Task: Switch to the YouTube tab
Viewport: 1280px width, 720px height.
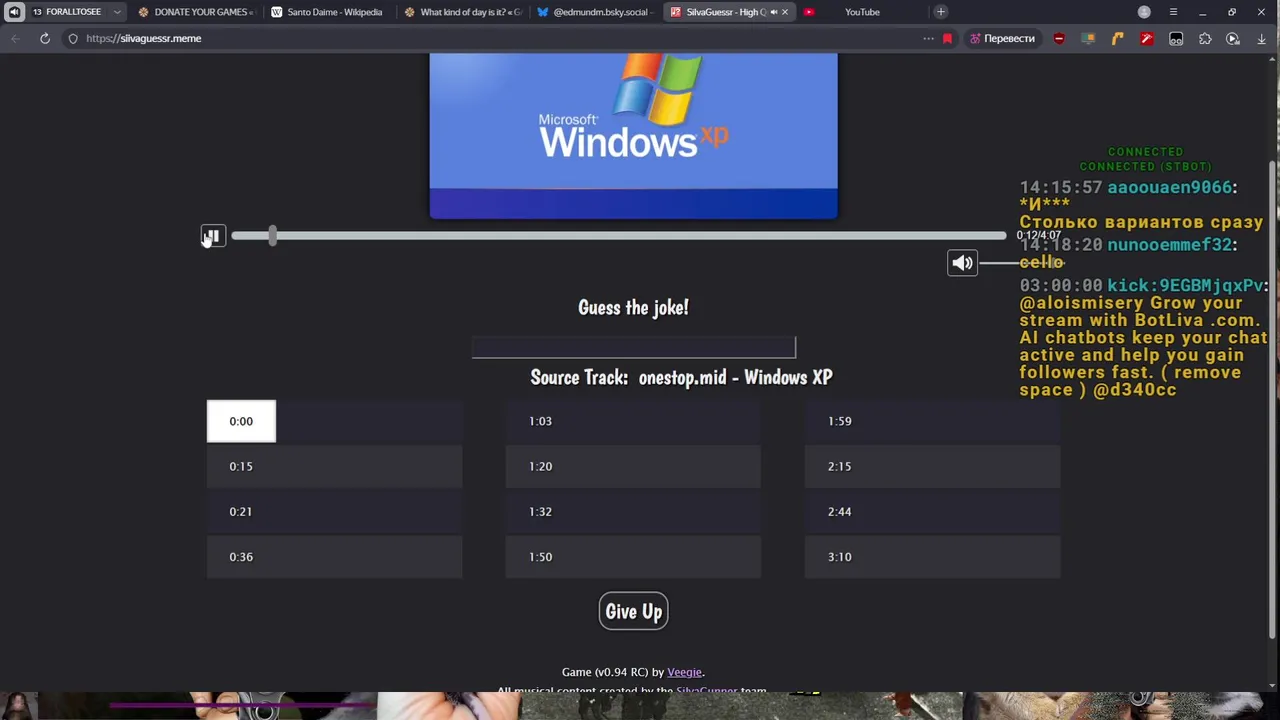Action: tap(862, 12)
